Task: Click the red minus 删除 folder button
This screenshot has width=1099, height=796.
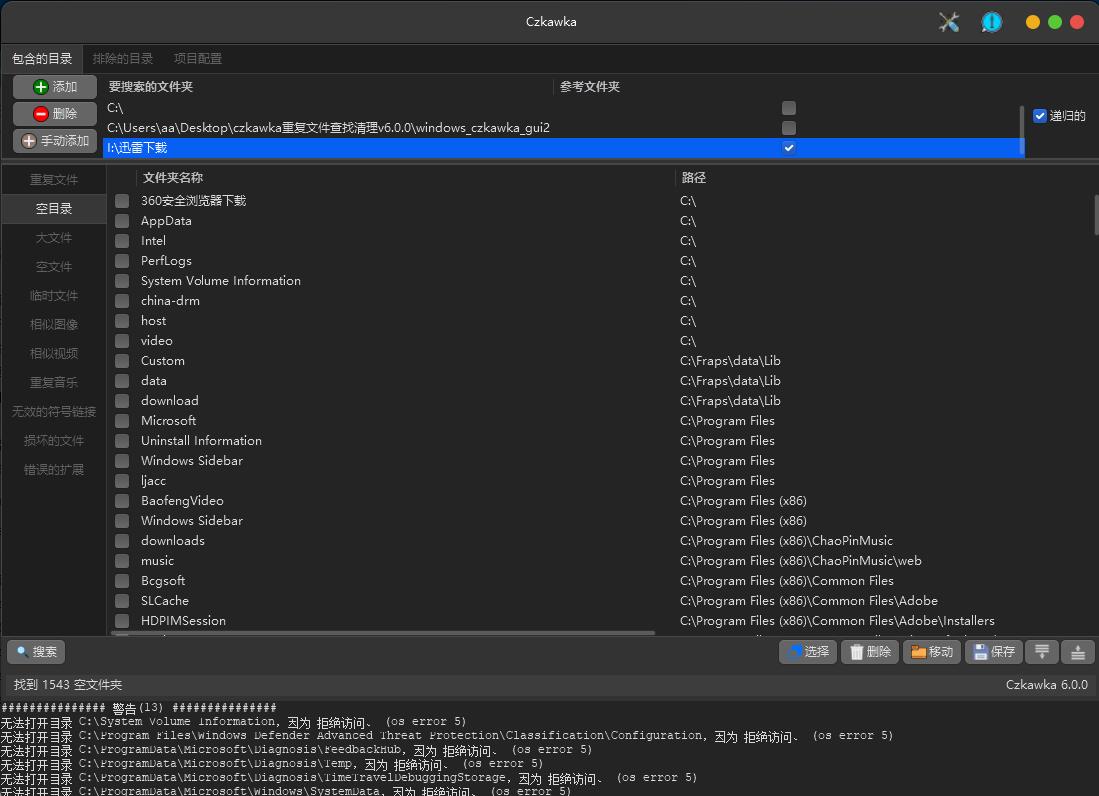Action: pos(55,114)
